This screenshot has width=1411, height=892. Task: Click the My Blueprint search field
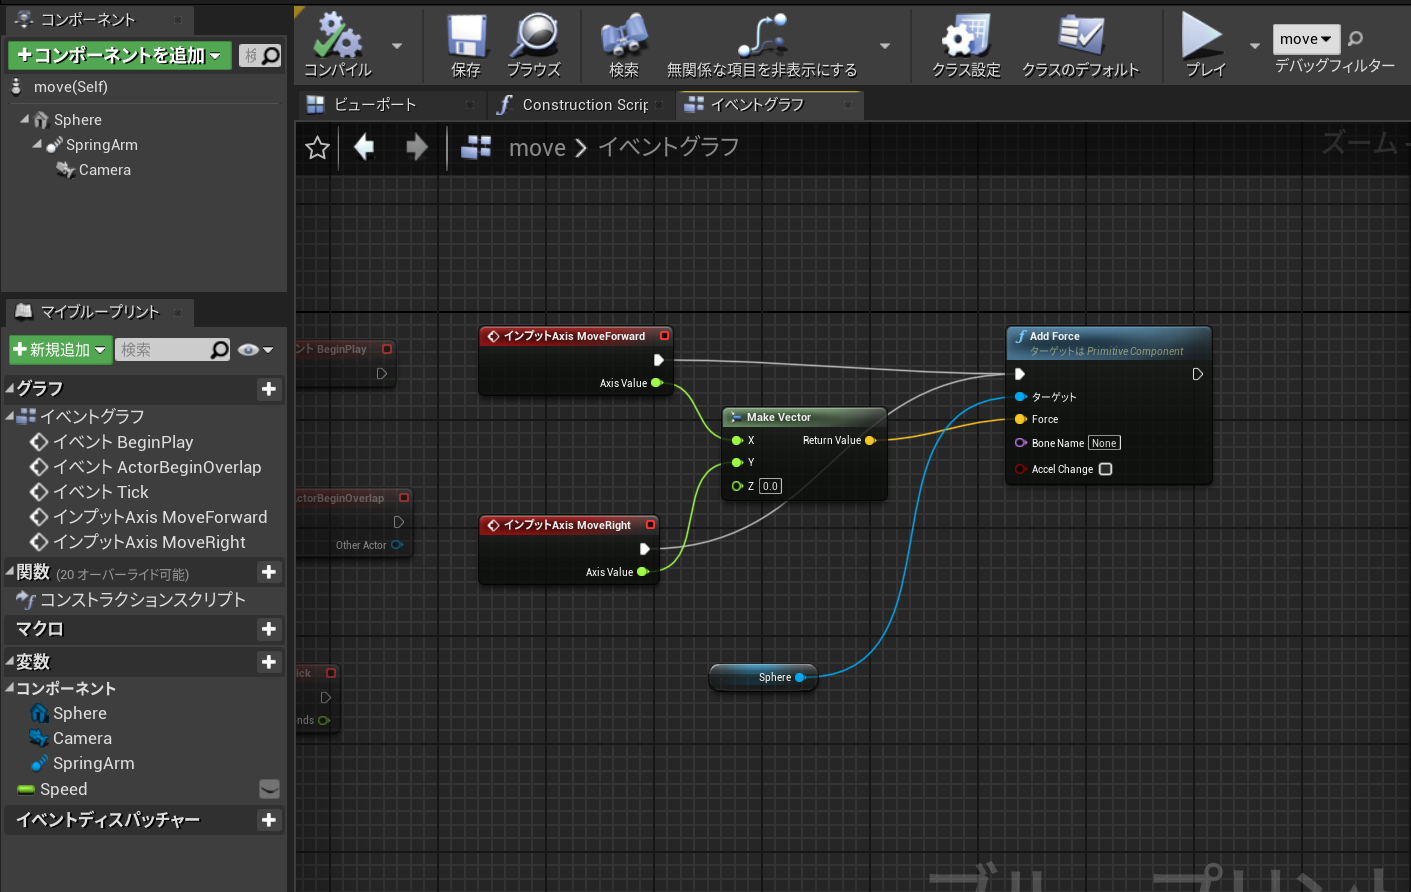[x=162, y=349]
